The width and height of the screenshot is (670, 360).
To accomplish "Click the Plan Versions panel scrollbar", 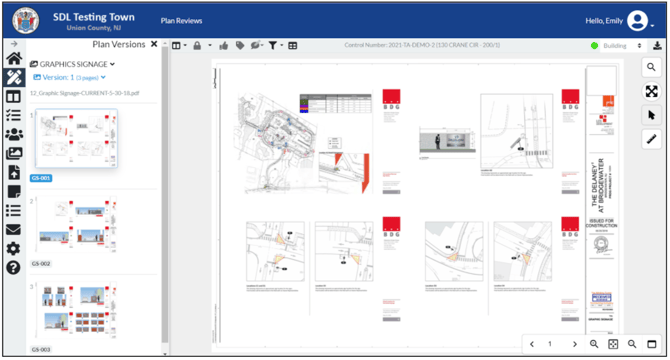I will [165, 194].
